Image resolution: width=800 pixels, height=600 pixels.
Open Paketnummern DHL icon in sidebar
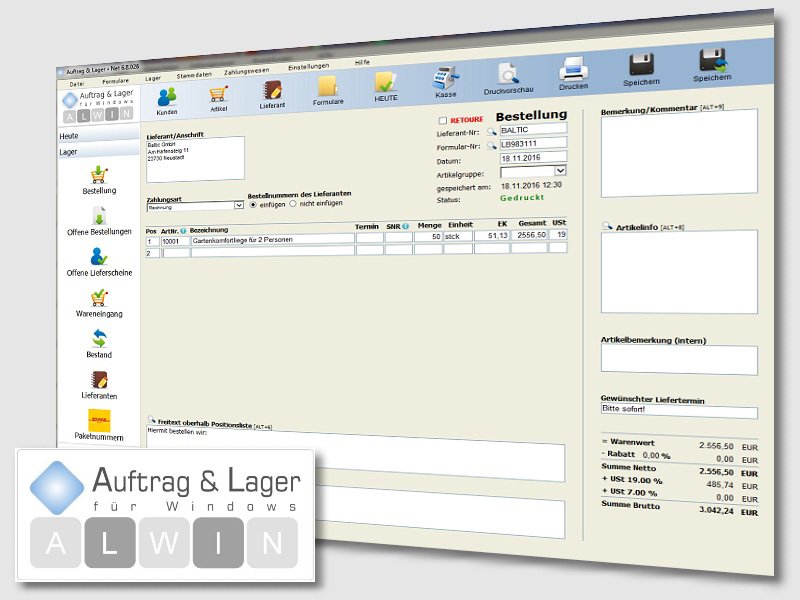pos(99,425)
